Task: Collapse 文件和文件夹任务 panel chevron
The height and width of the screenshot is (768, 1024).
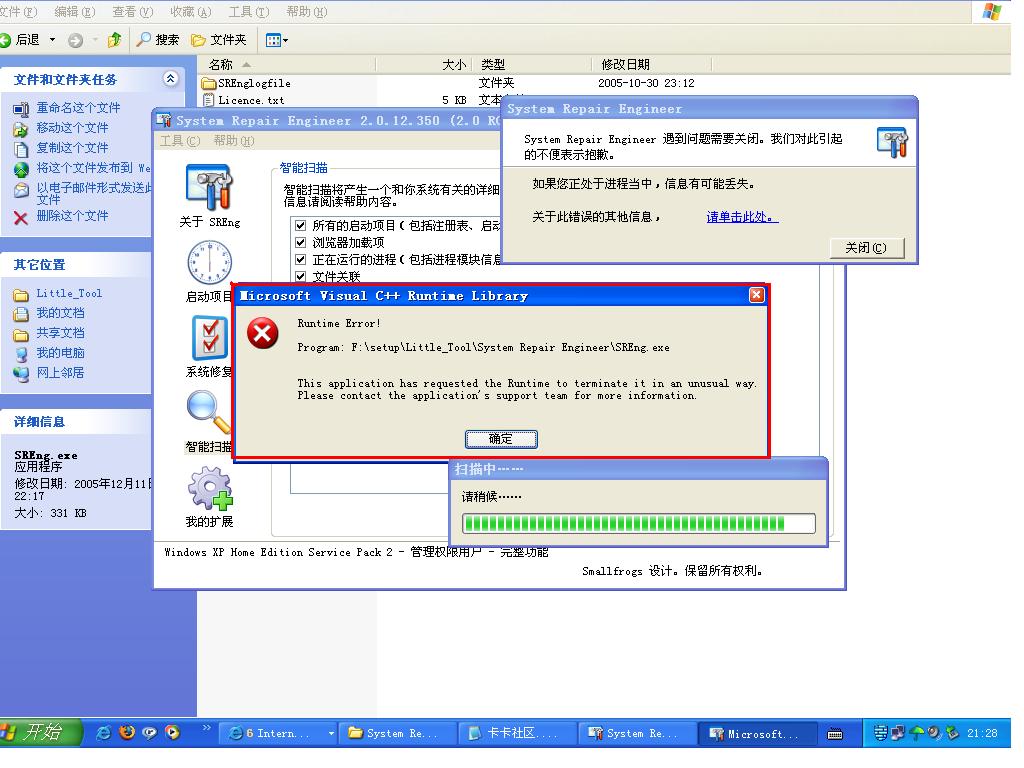Action: pos(170,79)
